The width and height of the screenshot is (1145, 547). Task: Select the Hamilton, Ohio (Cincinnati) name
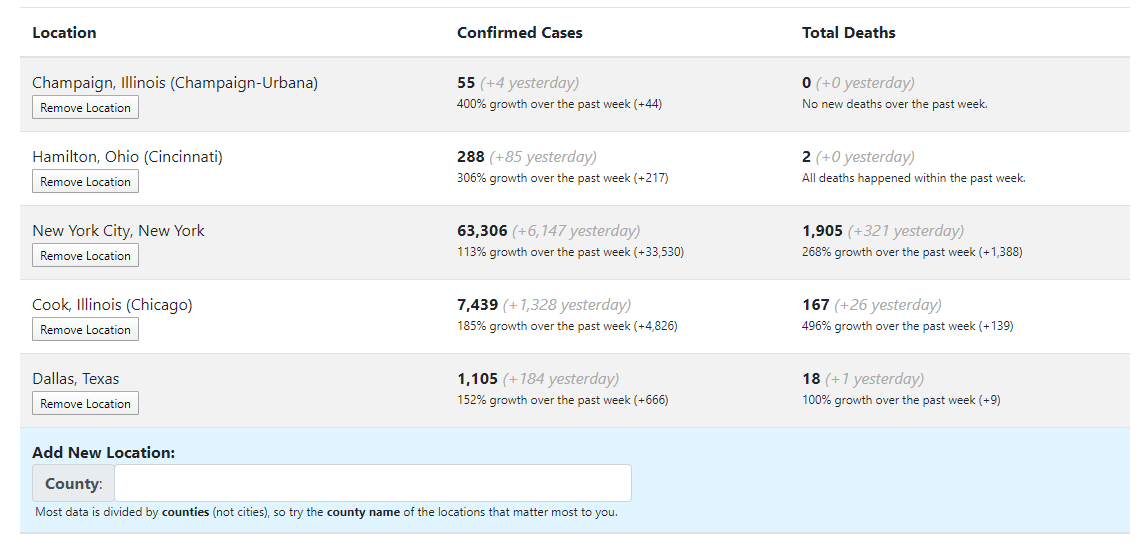[127, 157]
